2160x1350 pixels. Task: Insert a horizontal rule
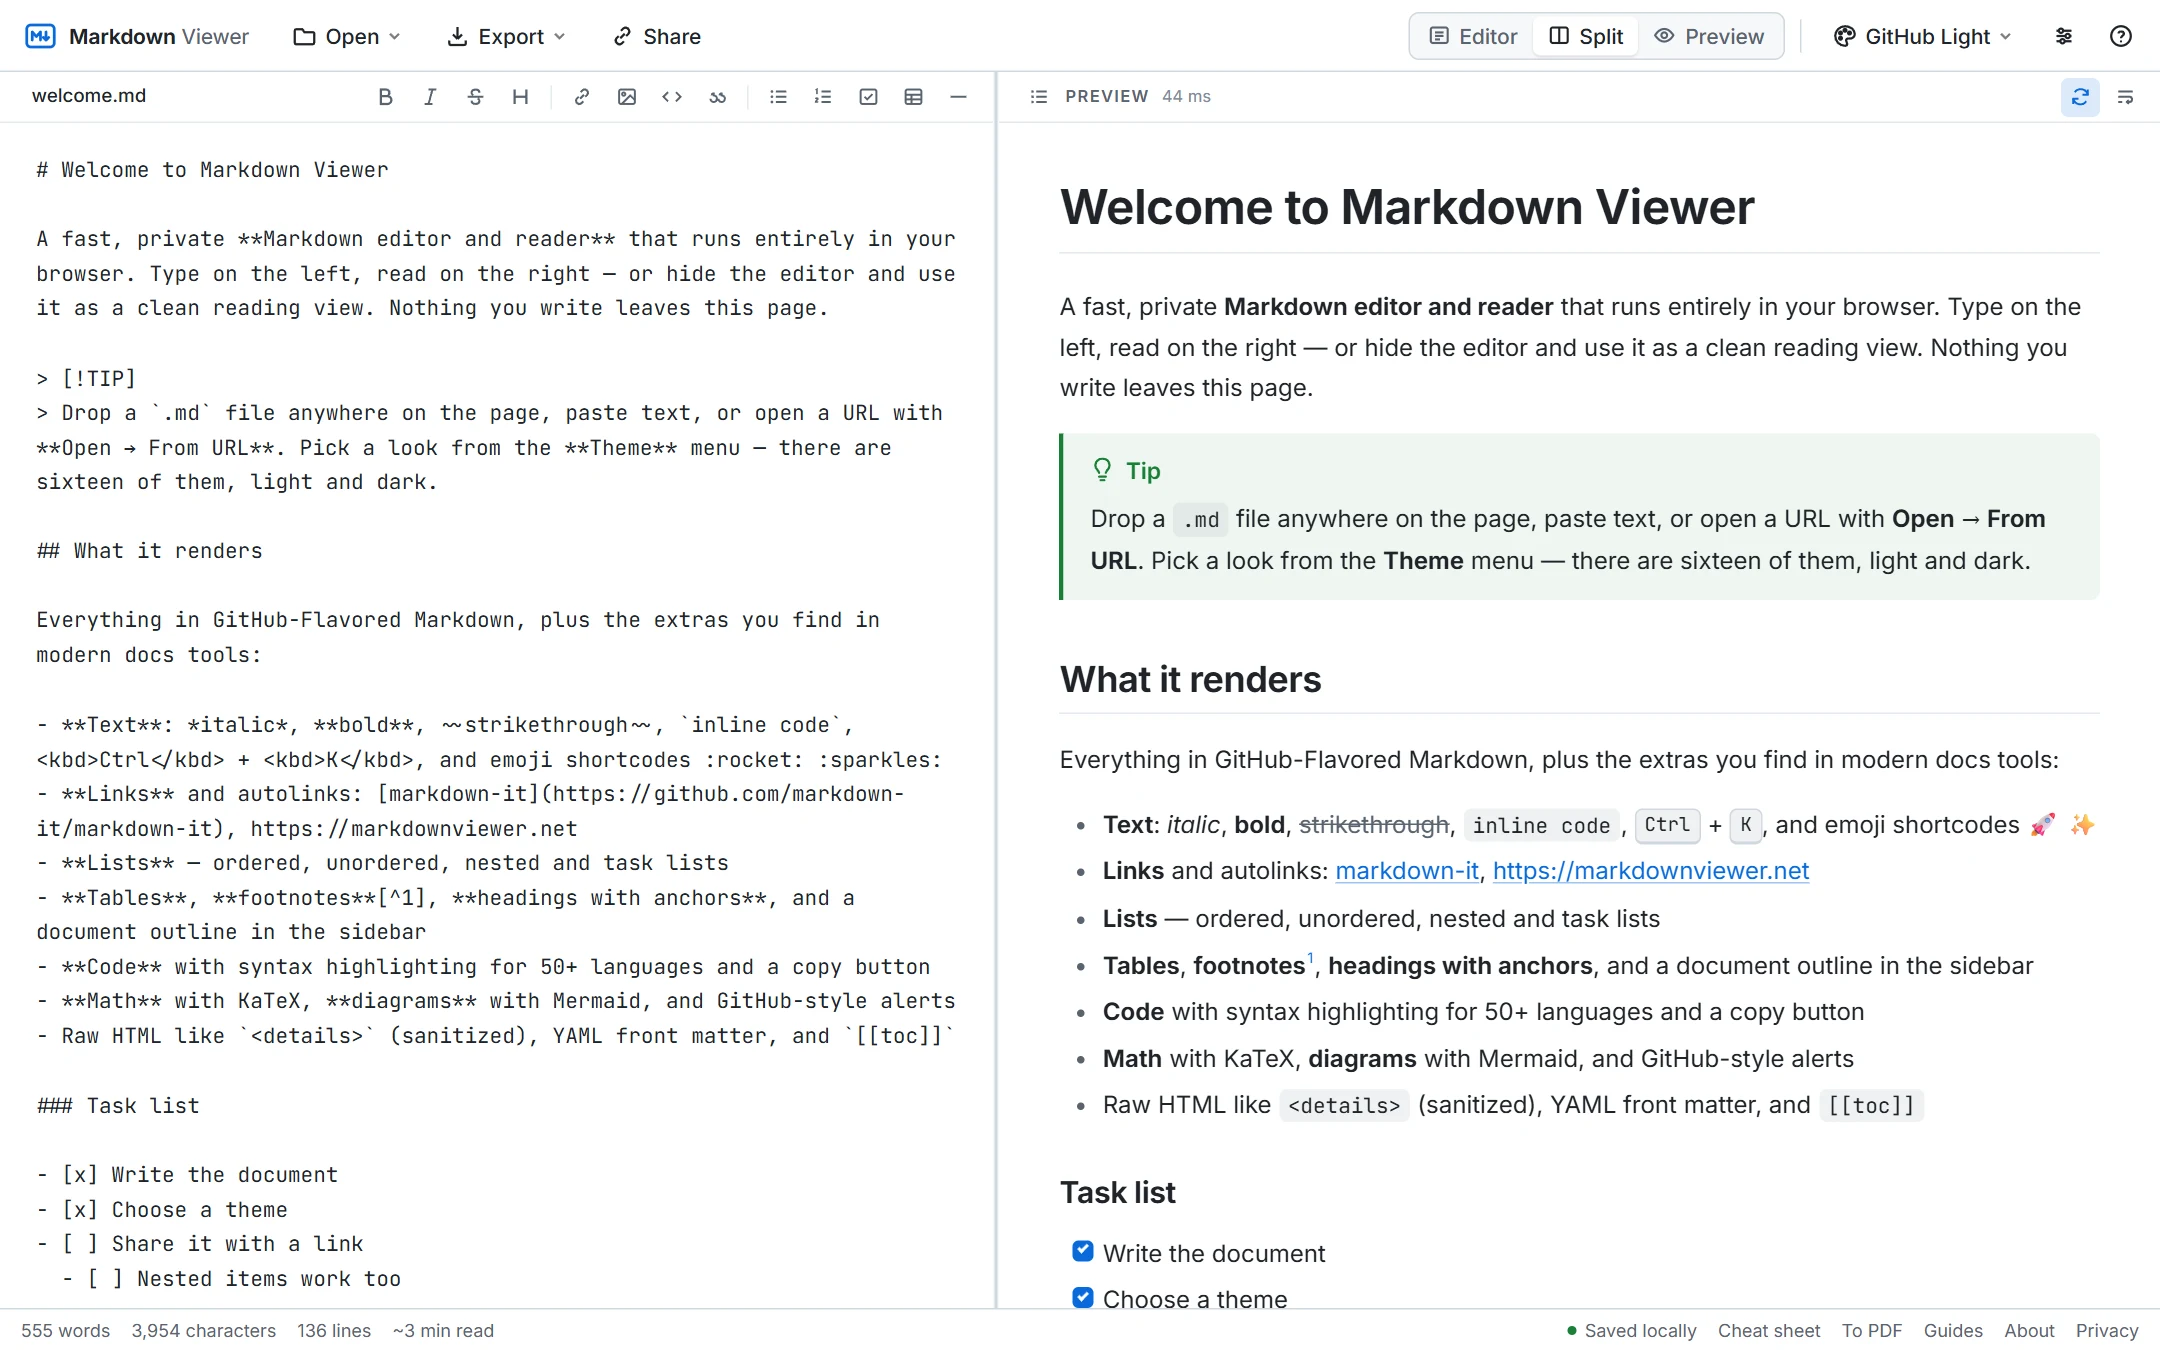[958, 97]
